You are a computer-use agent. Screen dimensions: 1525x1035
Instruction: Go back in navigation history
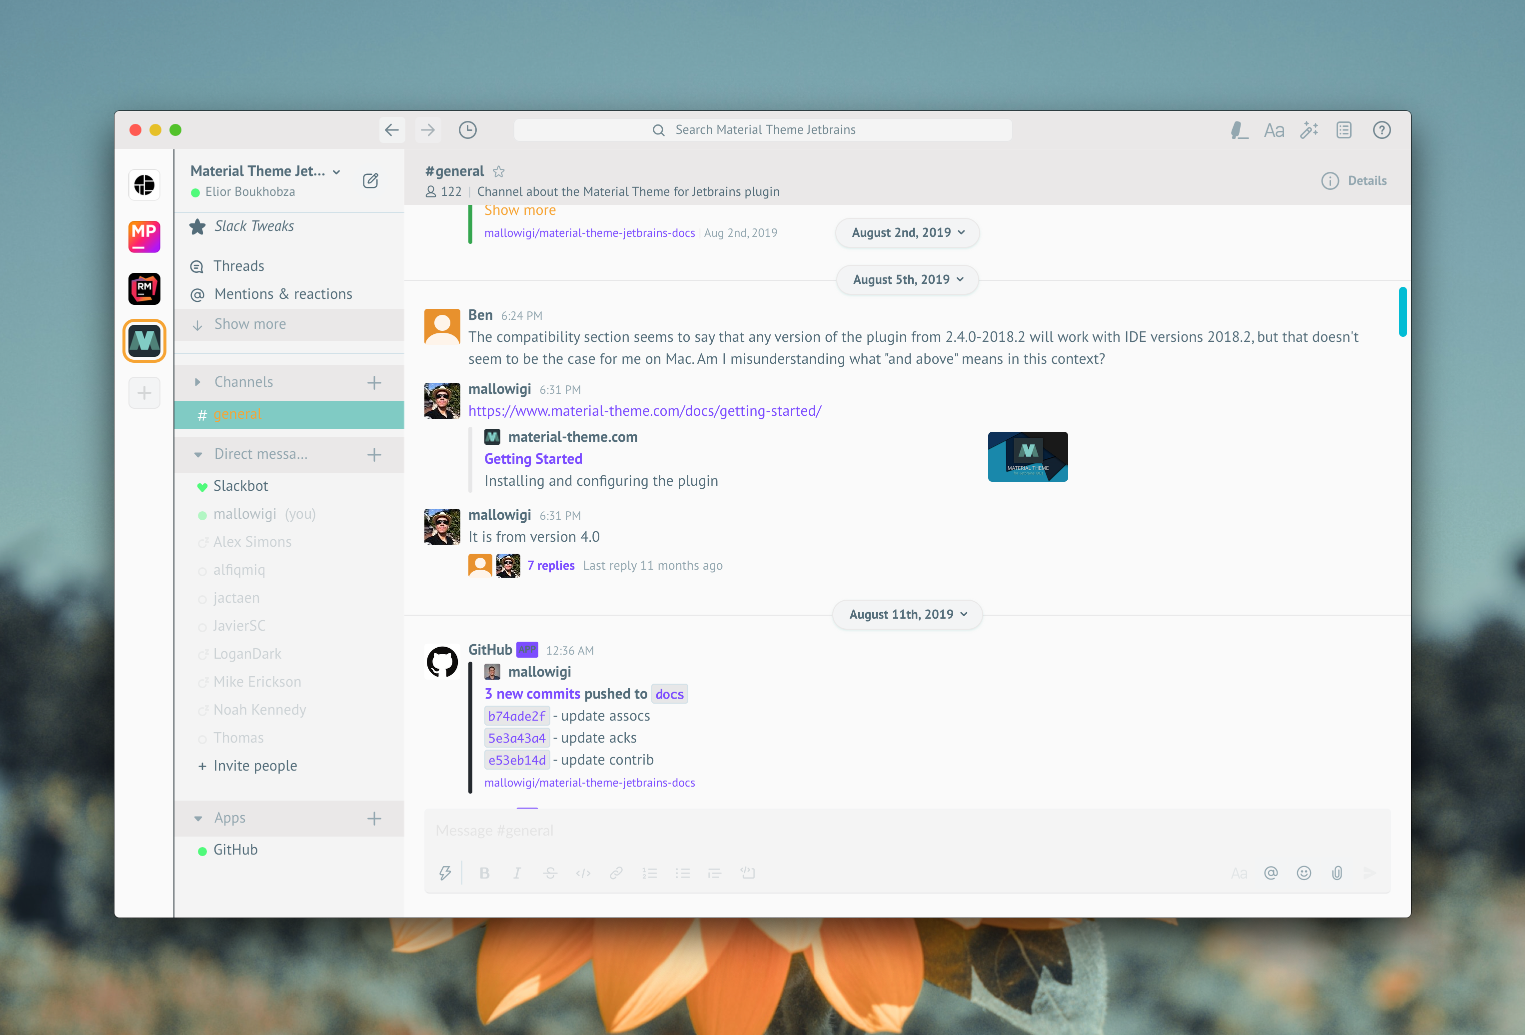[x=392, y=130]
